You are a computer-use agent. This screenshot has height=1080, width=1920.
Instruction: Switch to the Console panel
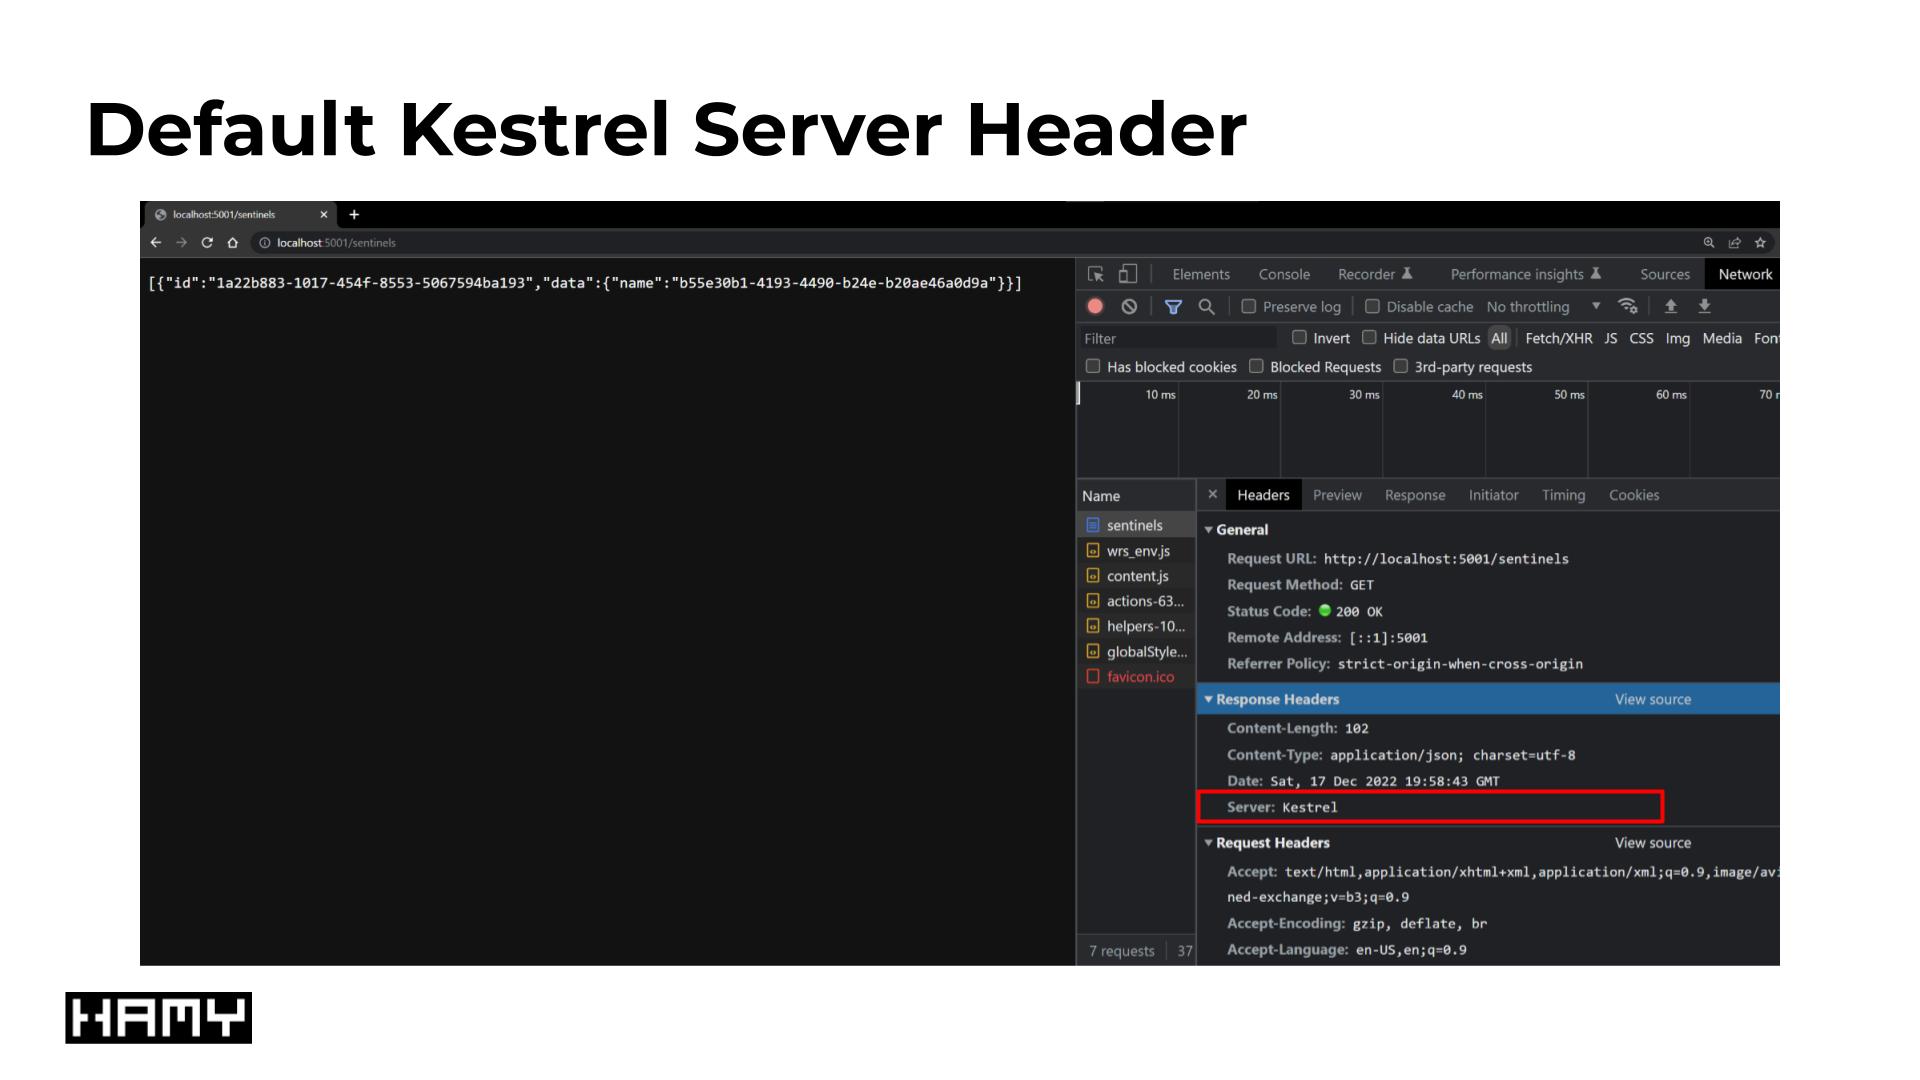[1284, 274]
